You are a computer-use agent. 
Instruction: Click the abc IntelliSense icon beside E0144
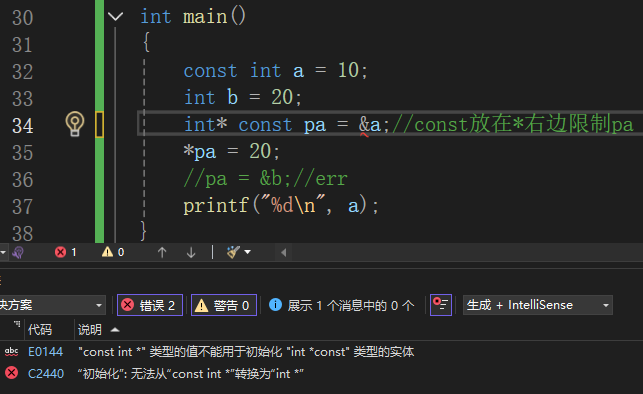11,351
